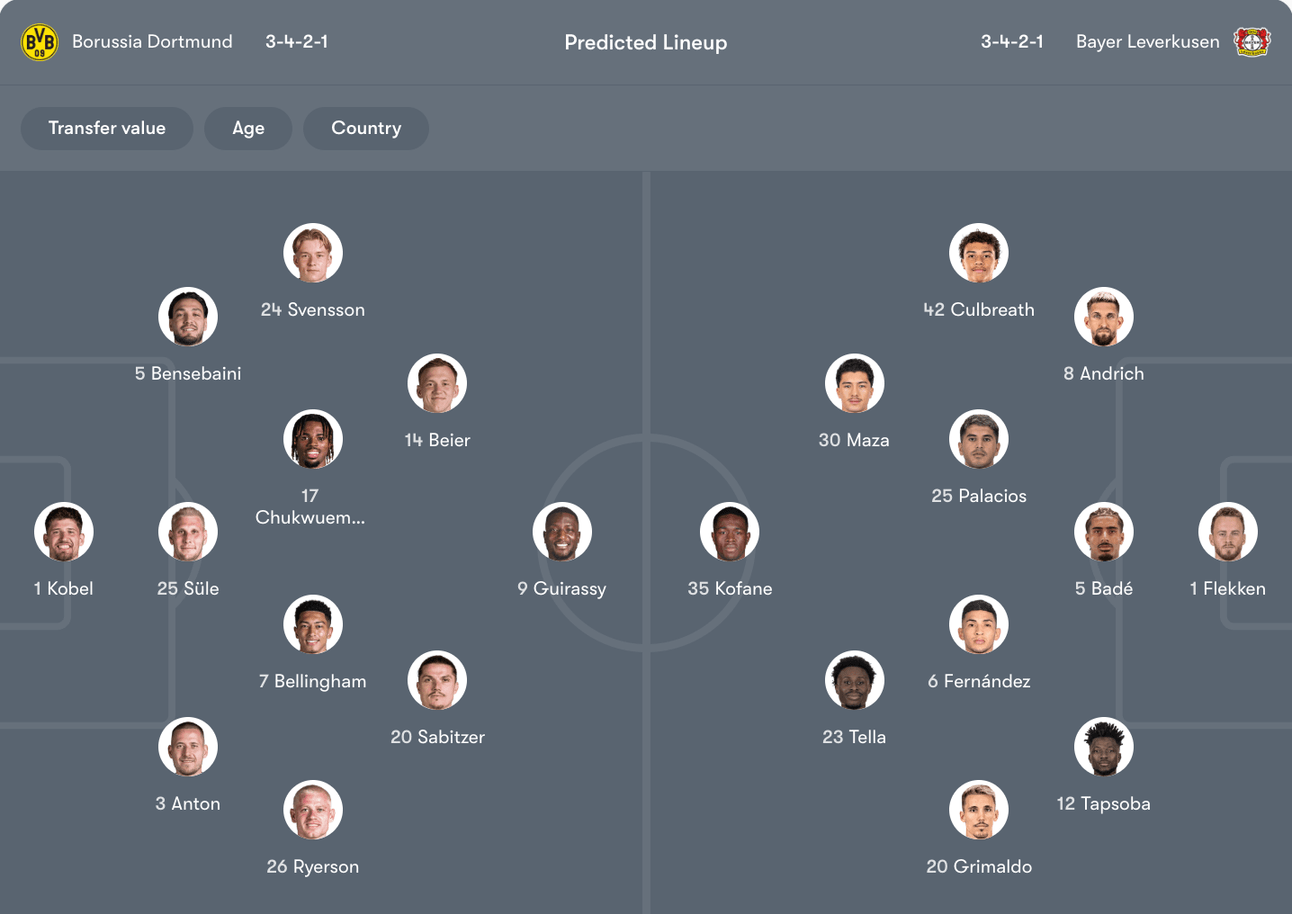Select Chukwuemeka's player photo
This screenshot has width=1292, height=914.
pyautogui.click(x=313, y=440)
